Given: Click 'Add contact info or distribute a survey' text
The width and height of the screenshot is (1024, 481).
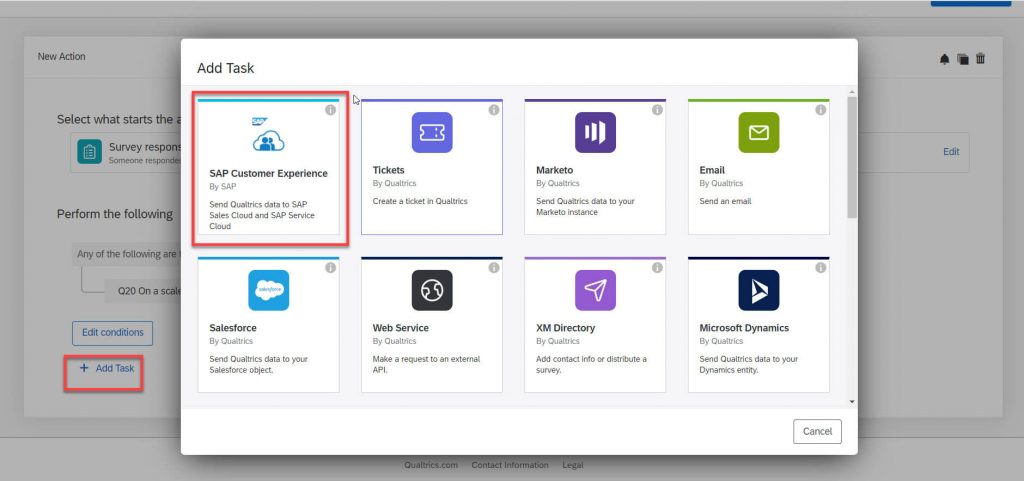Looking at the screenshot, I should 591,364.
